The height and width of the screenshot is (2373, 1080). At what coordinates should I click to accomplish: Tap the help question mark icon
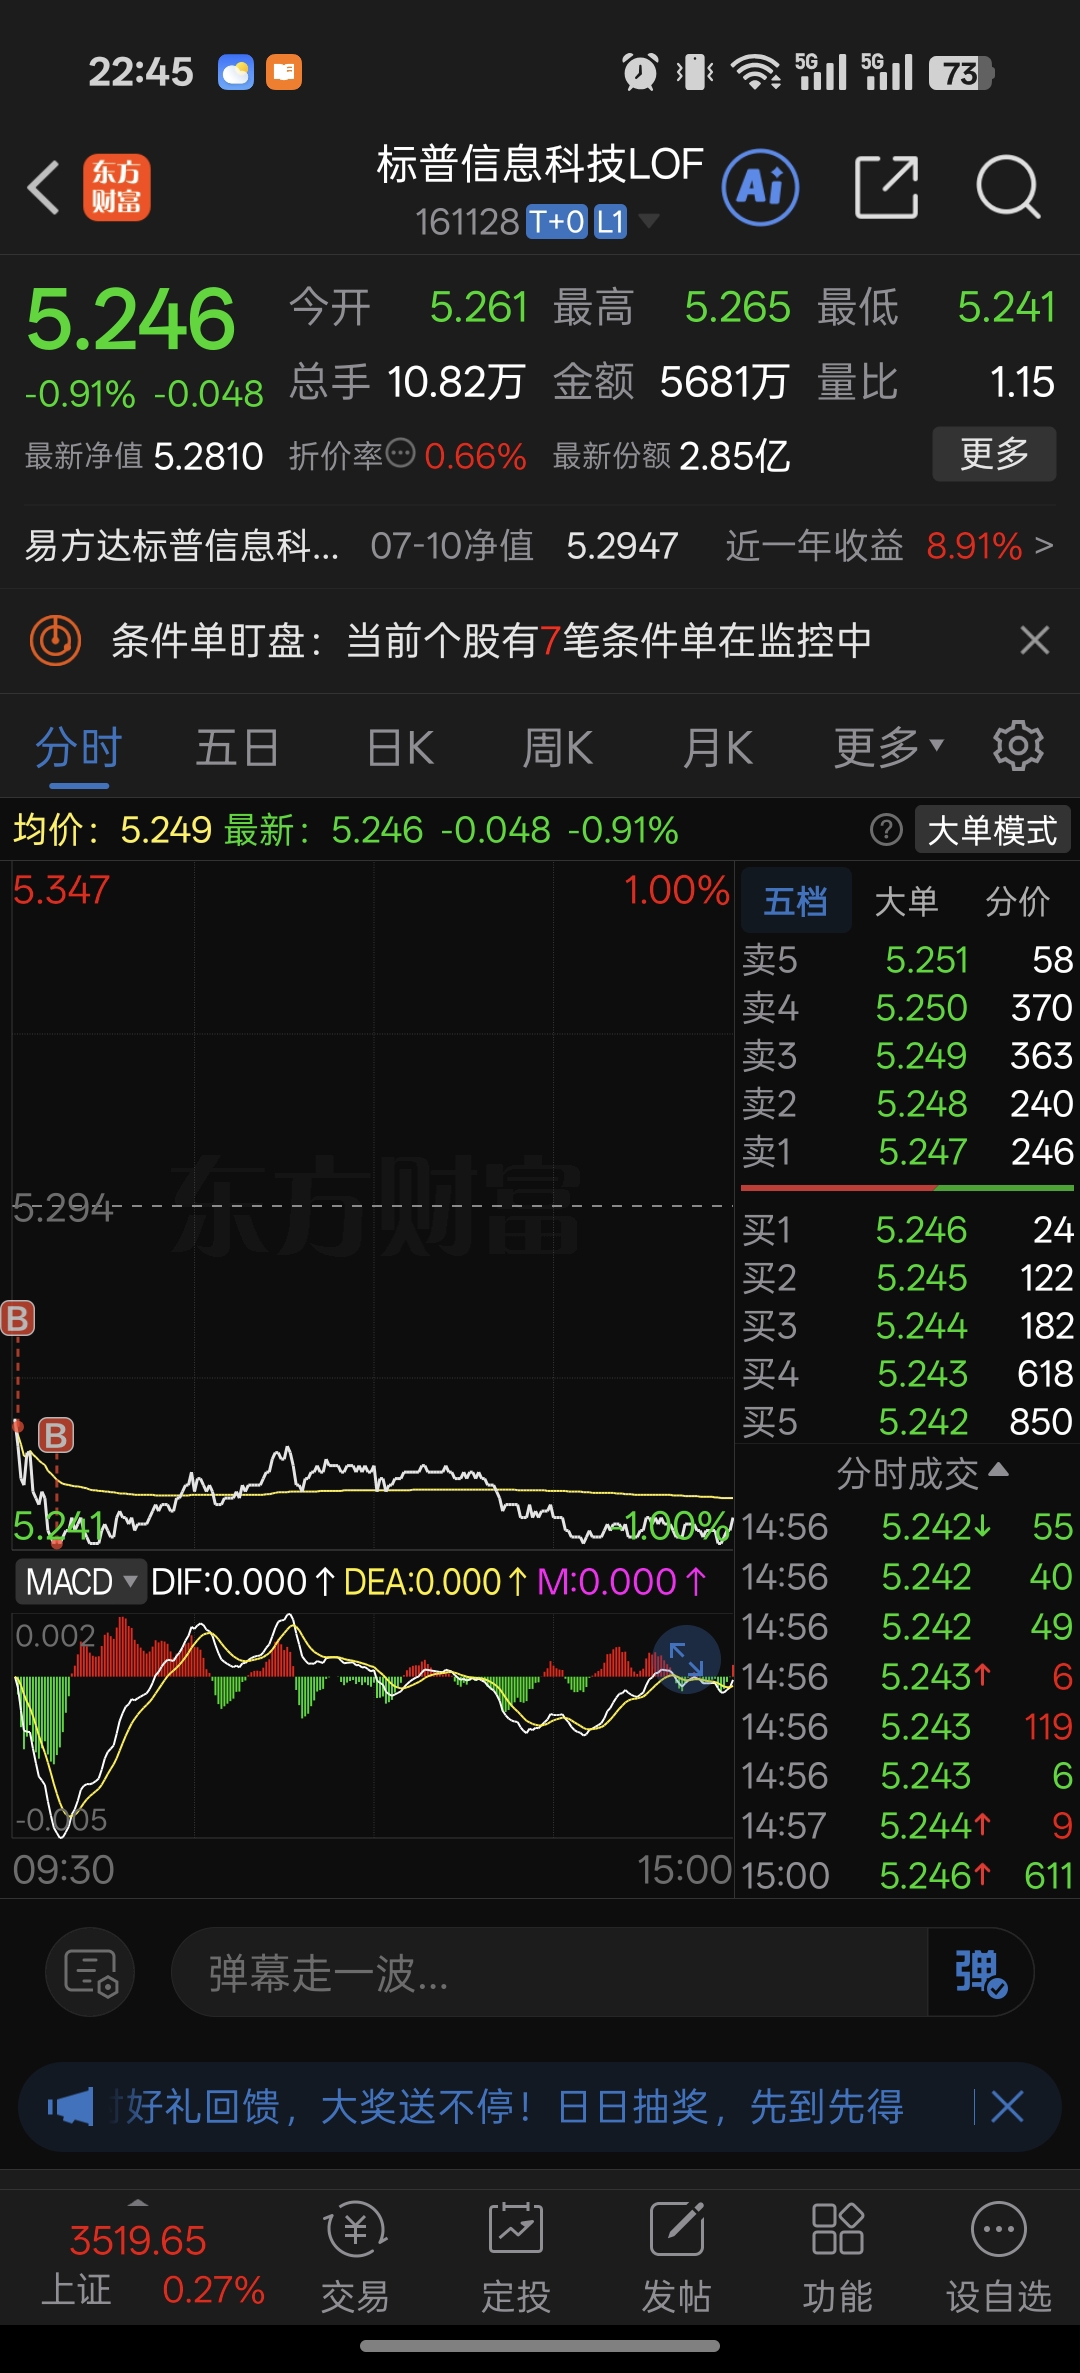coord(886,830)
